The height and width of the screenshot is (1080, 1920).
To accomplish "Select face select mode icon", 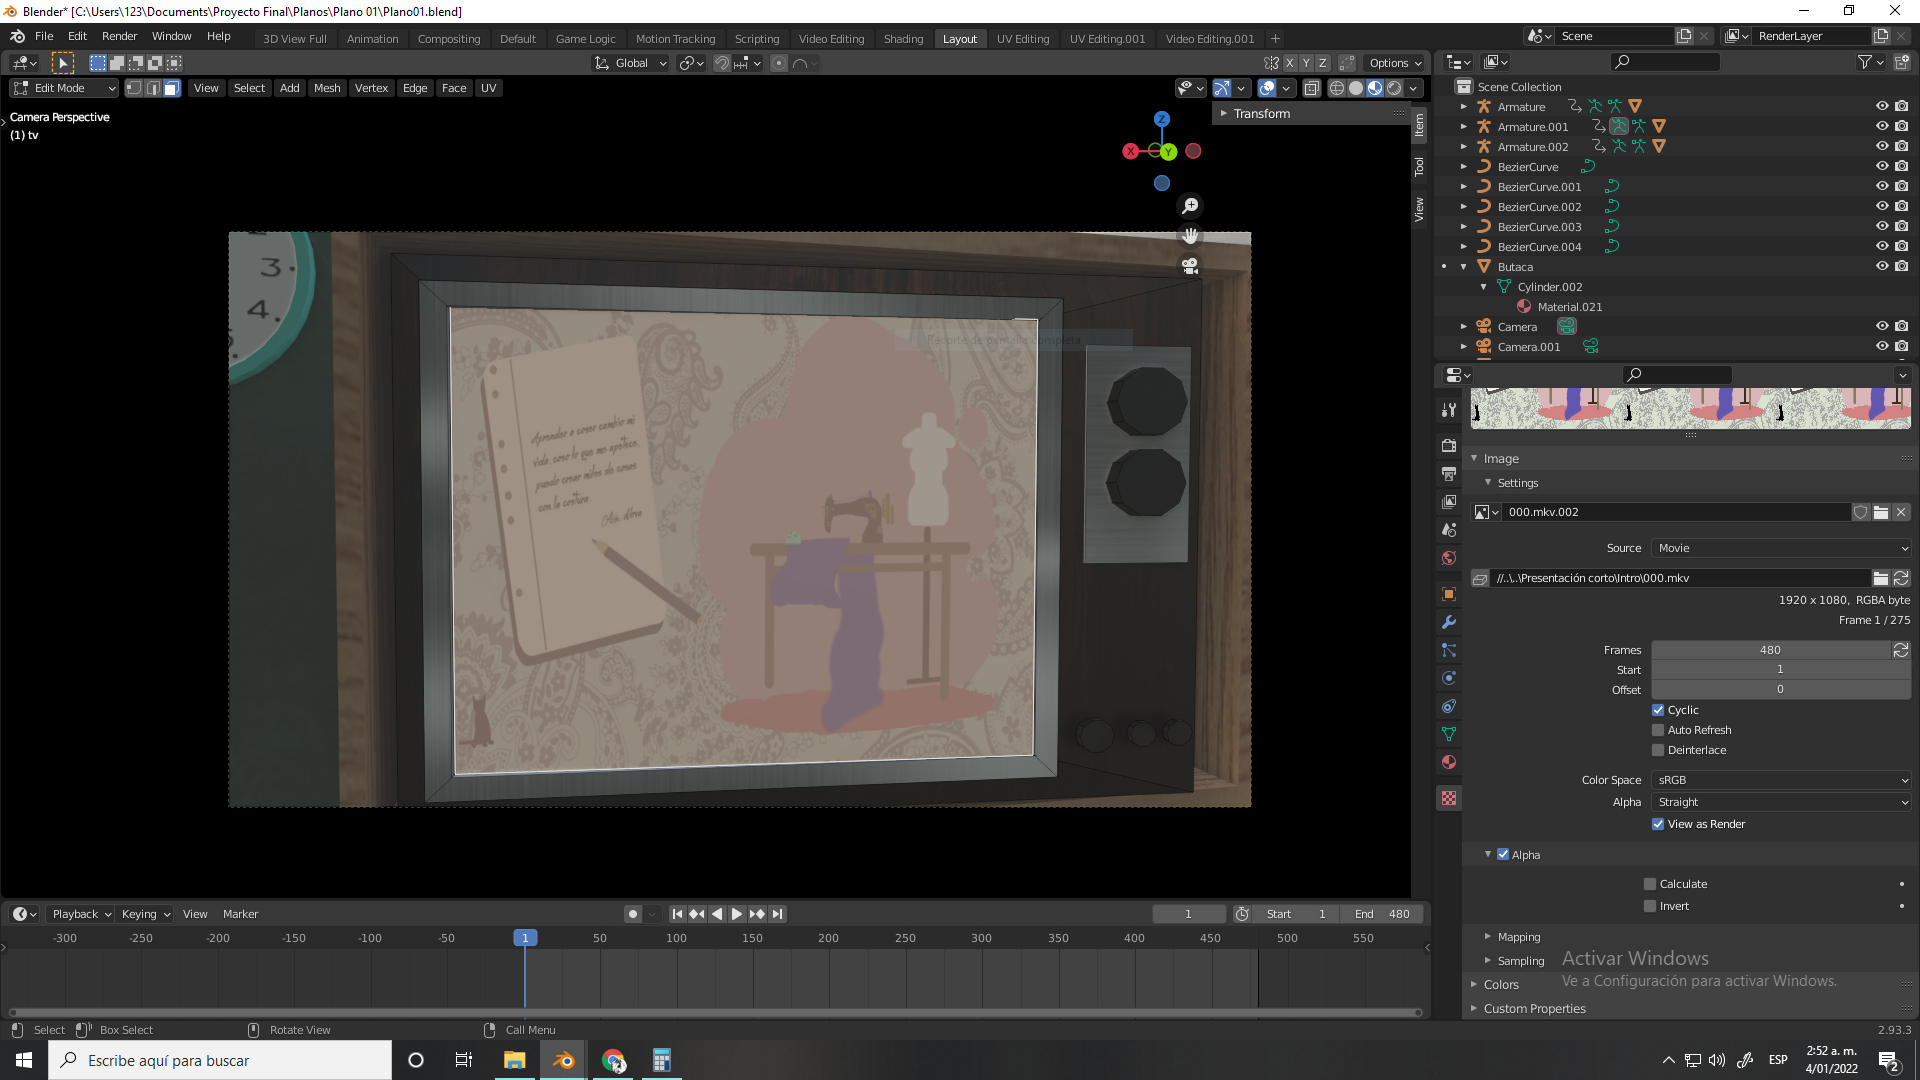I will click(172, 88).
